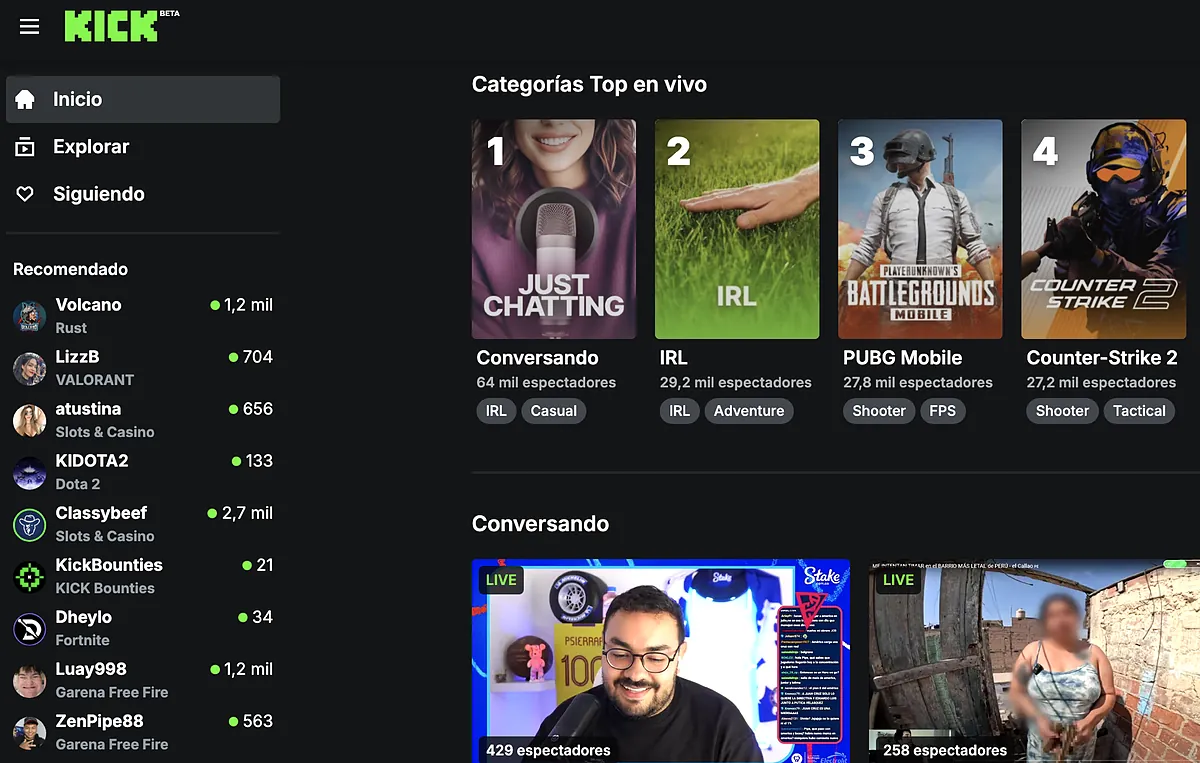This screenshot has width=1200, height=763.
Task: Click the Siguiendo heart icon
Action: [x=25, y=194]
